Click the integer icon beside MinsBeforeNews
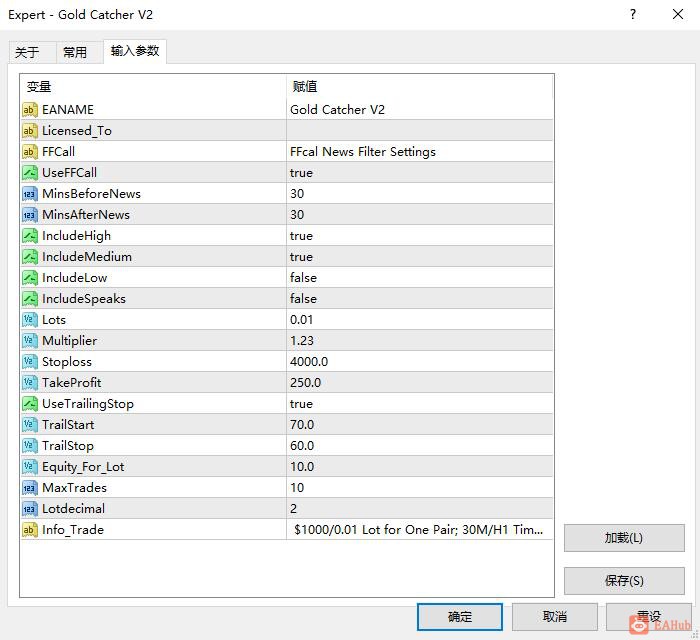The width and height of the screenshot is (700, 640). coord(29,194)
